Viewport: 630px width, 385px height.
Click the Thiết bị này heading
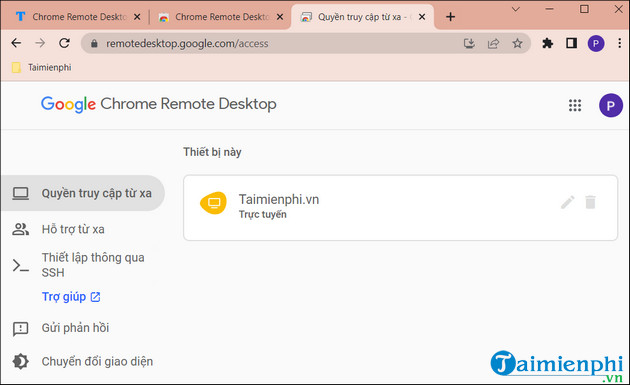tap(212, 152)
